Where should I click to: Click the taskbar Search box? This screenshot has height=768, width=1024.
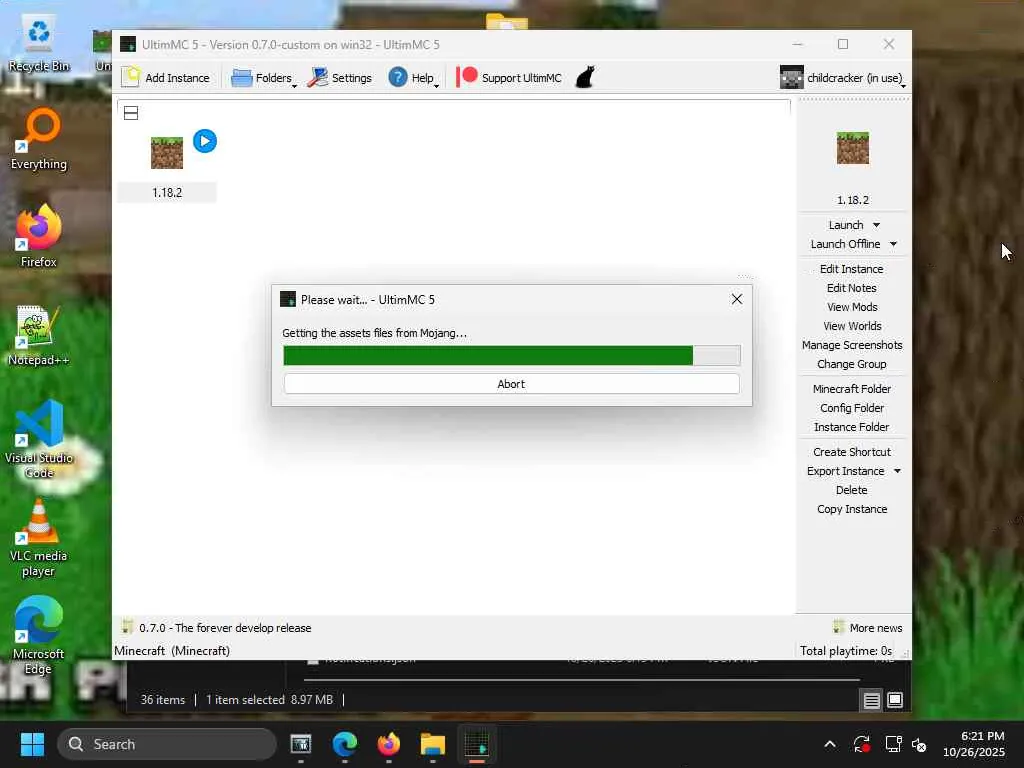pos(167,744)
